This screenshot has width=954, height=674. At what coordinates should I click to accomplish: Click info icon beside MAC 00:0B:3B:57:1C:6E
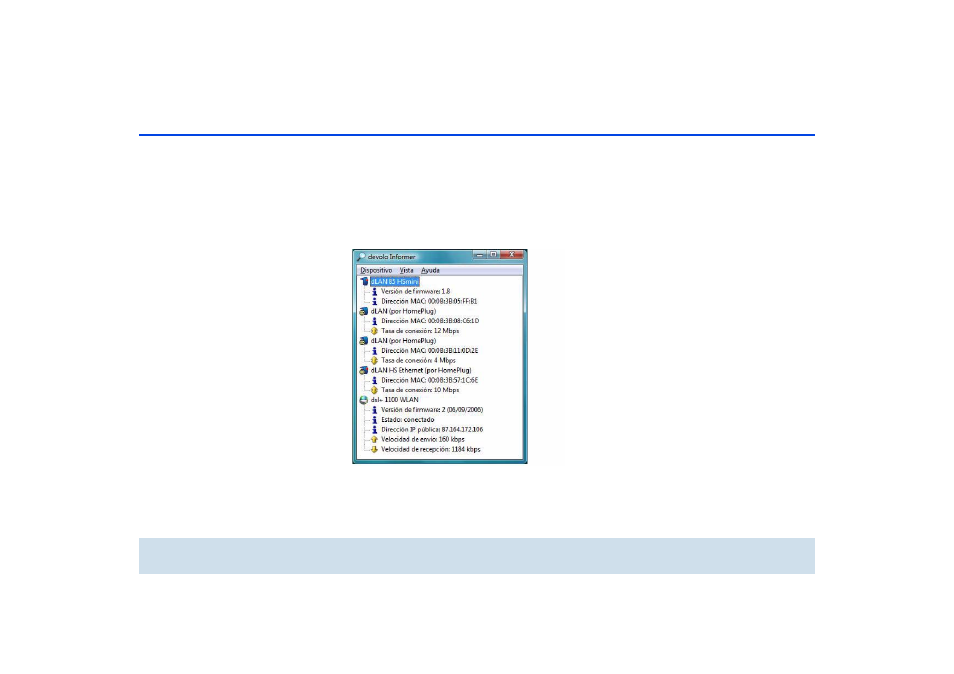(374, 380)
